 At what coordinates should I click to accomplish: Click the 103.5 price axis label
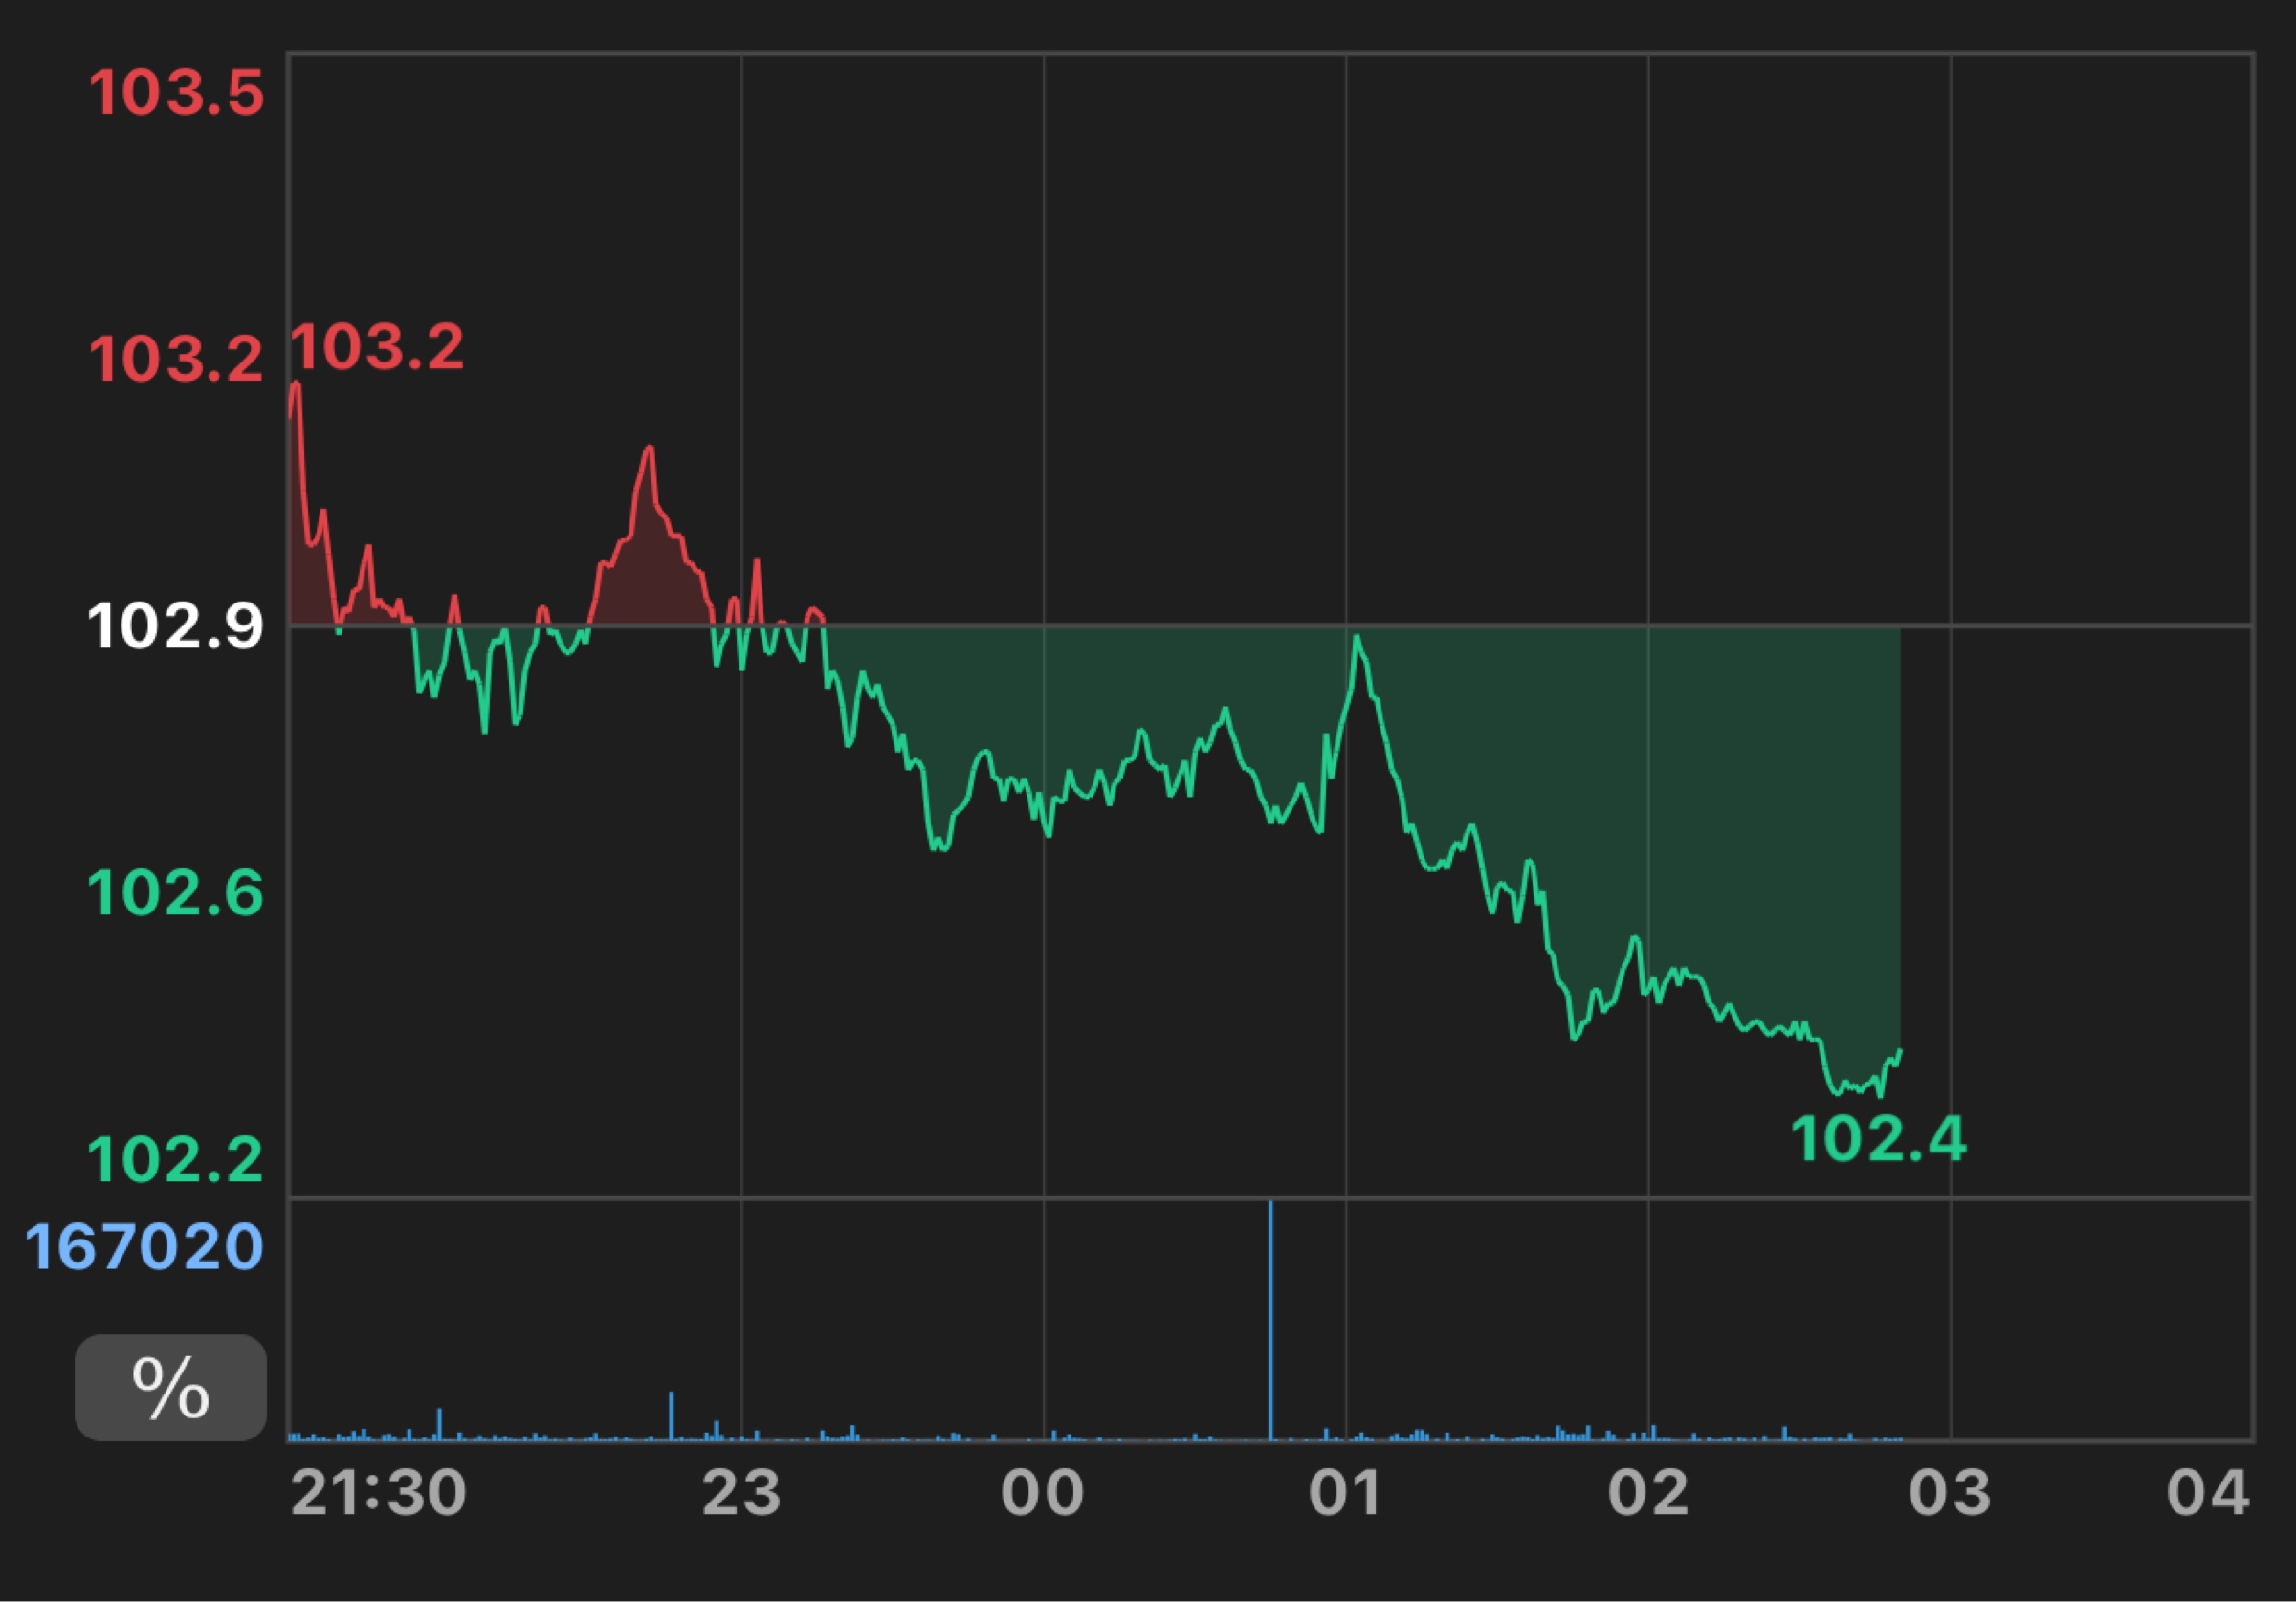(x=176, y=92)
